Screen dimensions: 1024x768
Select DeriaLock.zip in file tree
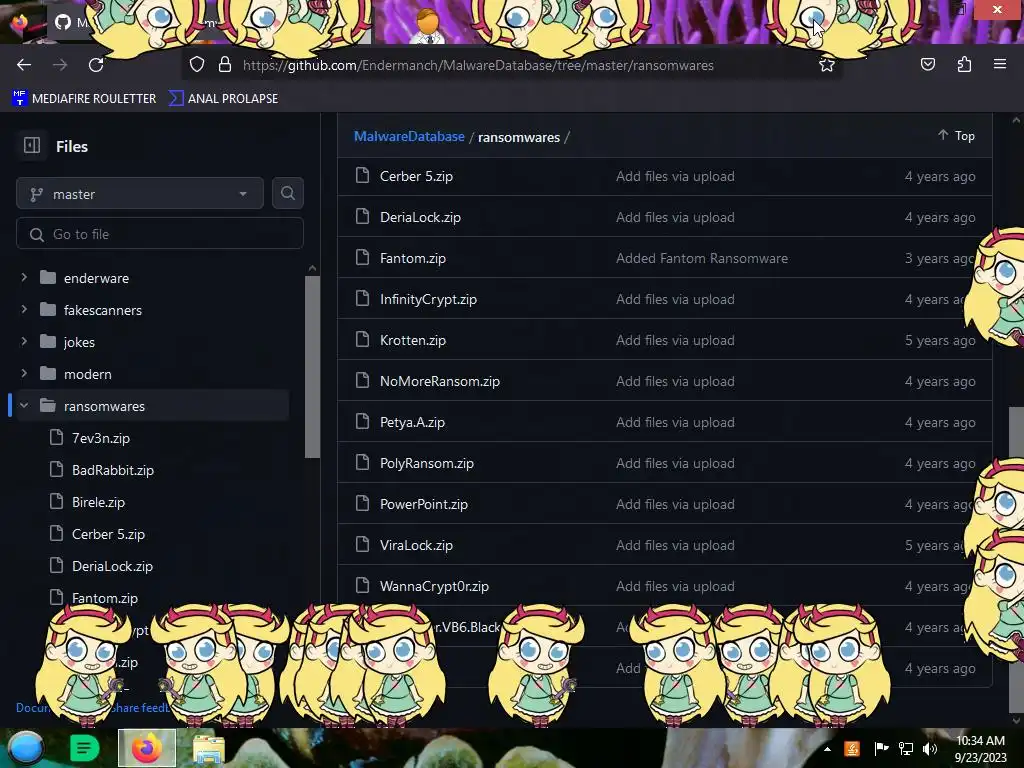coord(112,566)
